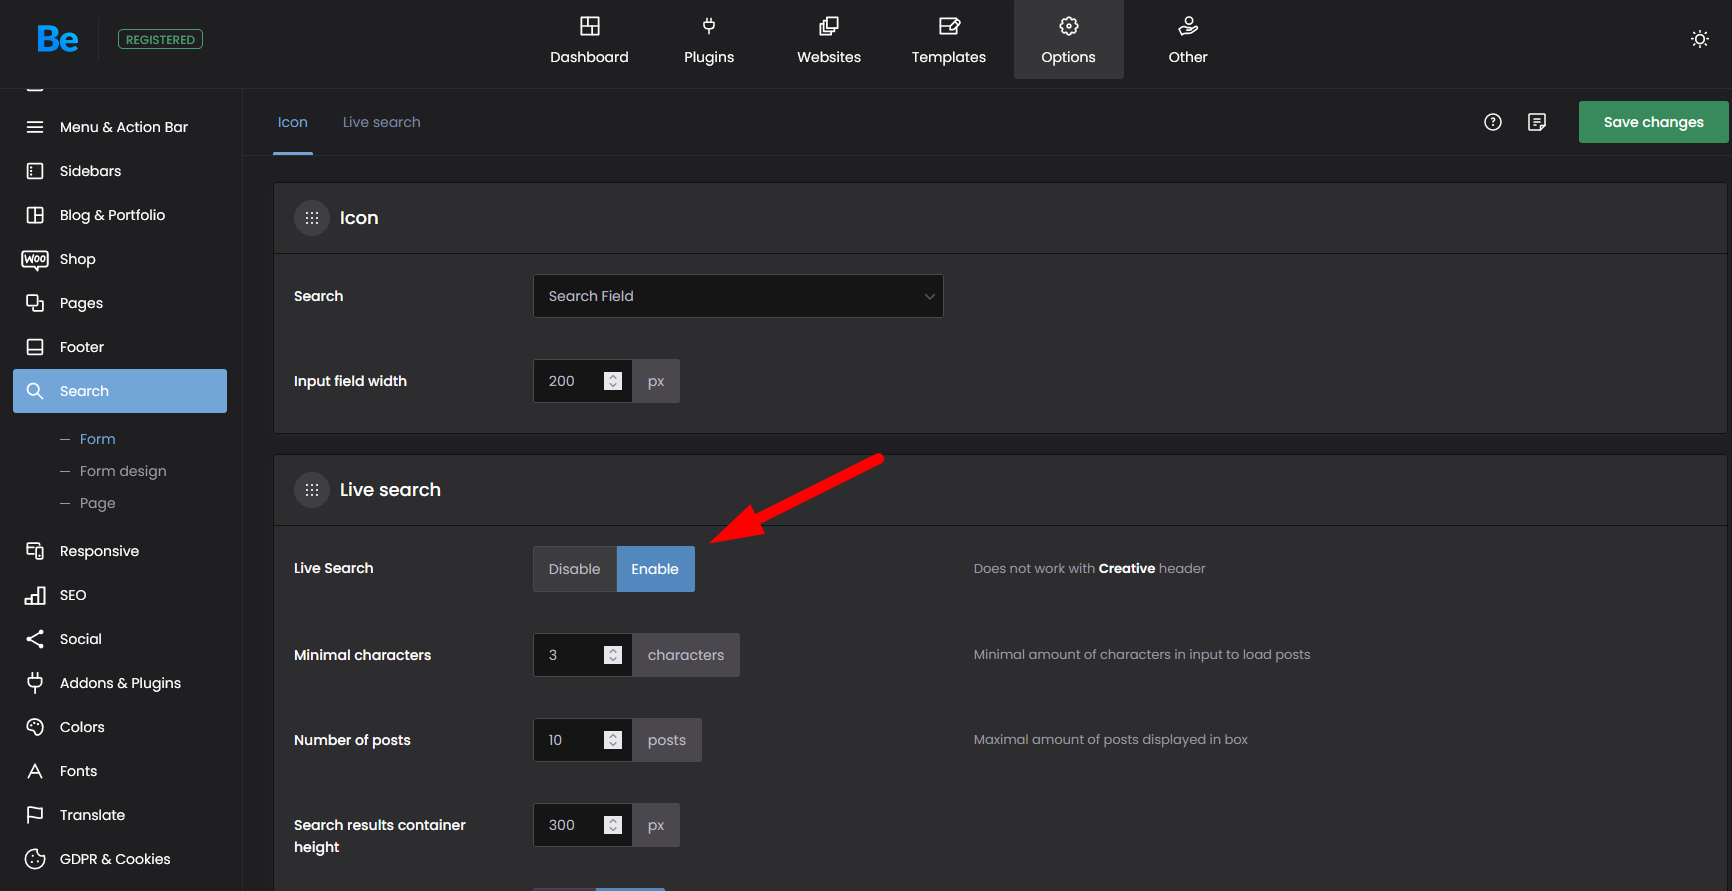This screenshot has height=891, width=1732.
Task: Open SEO settings
Action: [120, 595]
